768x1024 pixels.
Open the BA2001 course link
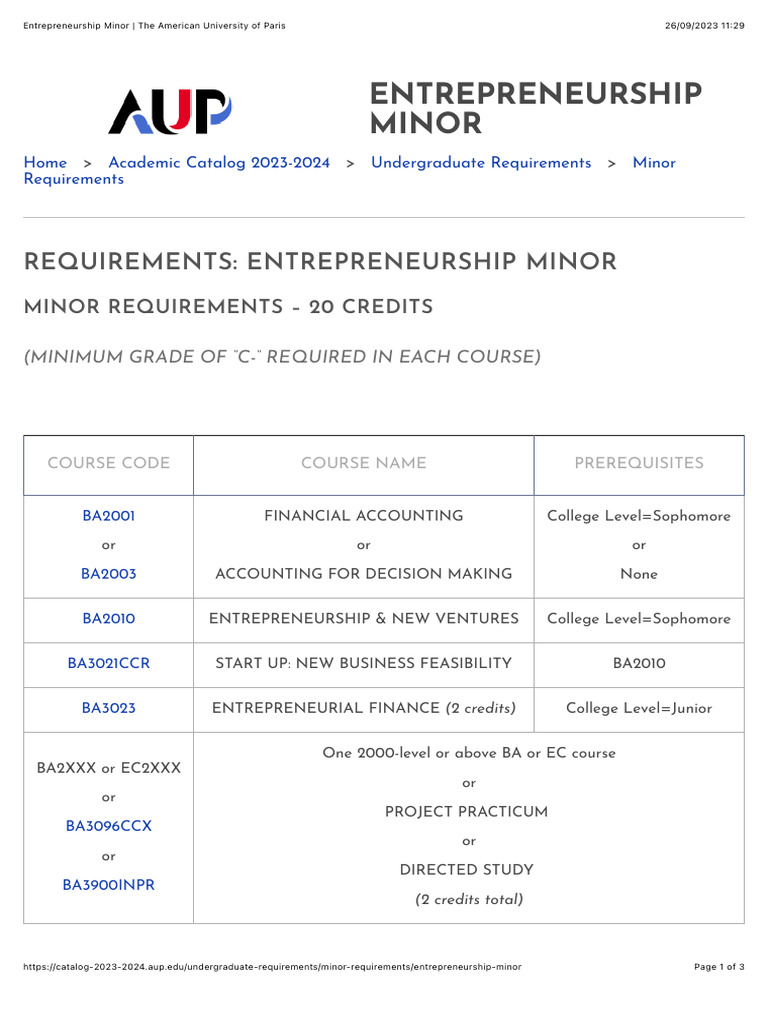click(x=109, y=516)
